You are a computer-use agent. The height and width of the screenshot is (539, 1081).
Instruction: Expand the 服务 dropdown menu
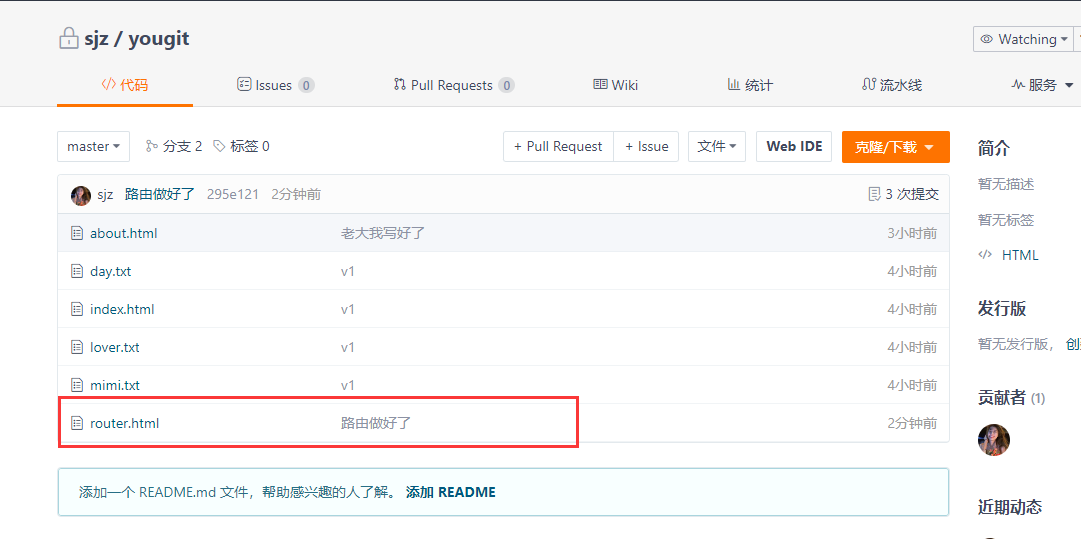(1042, 85)
